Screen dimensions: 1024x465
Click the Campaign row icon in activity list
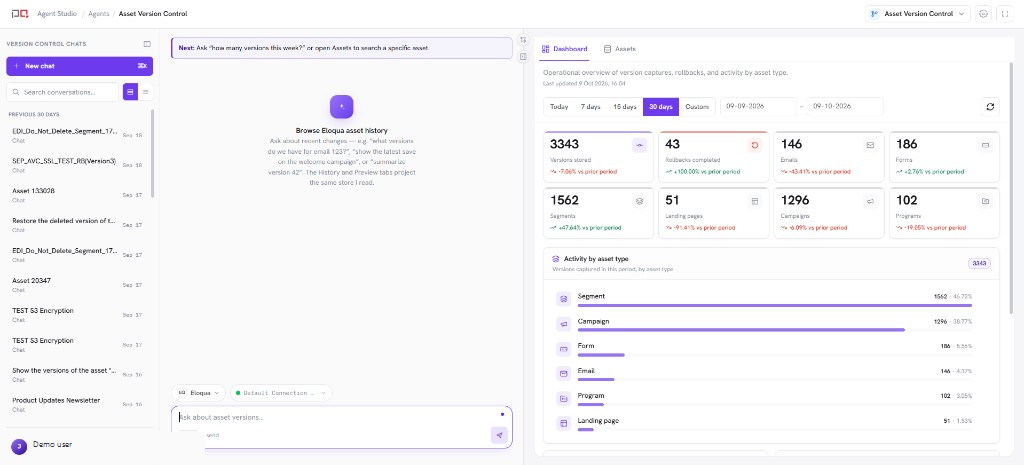[x=563, y=324]
